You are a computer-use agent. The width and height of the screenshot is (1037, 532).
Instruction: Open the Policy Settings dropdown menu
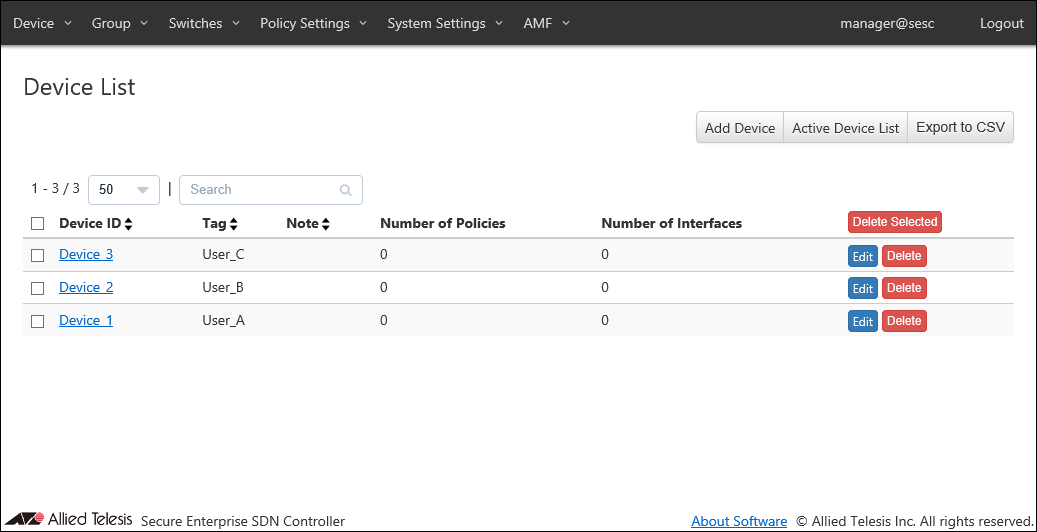313,23
